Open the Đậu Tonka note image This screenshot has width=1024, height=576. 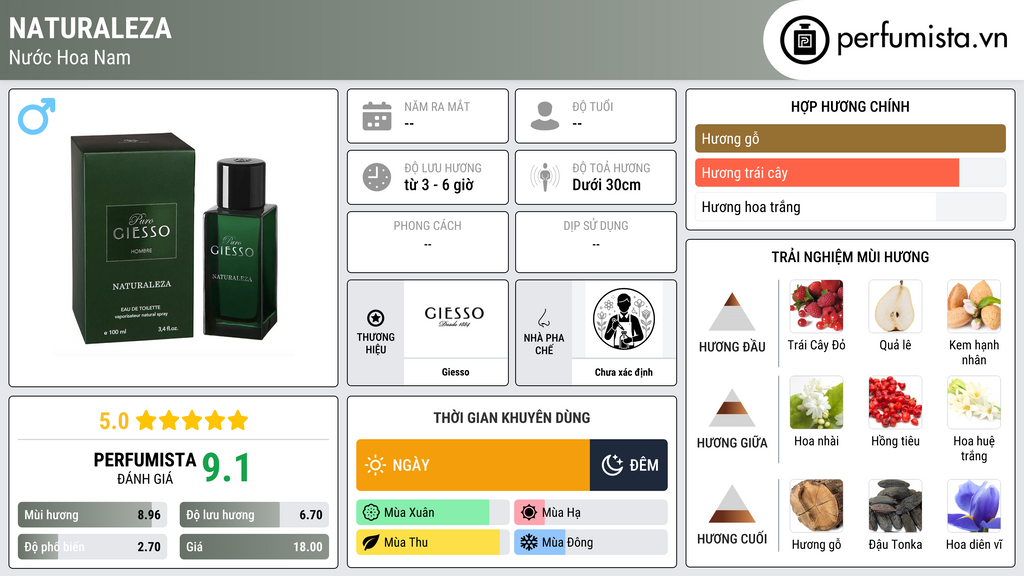tap(895, 505)
